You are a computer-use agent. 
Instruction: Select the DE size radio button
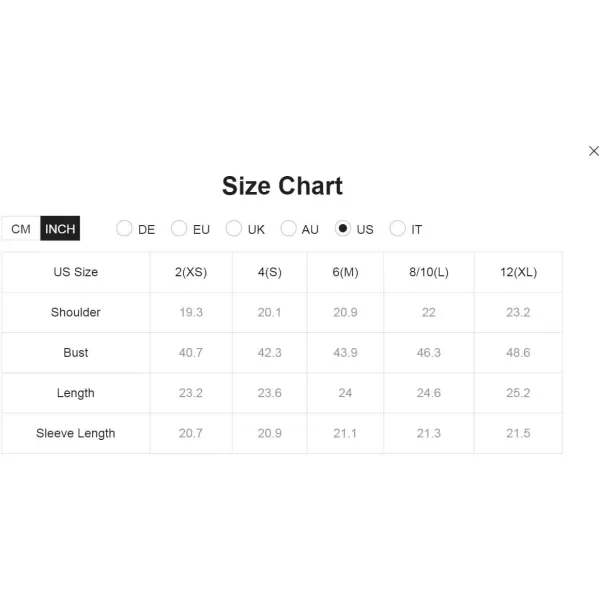point(124,228)
